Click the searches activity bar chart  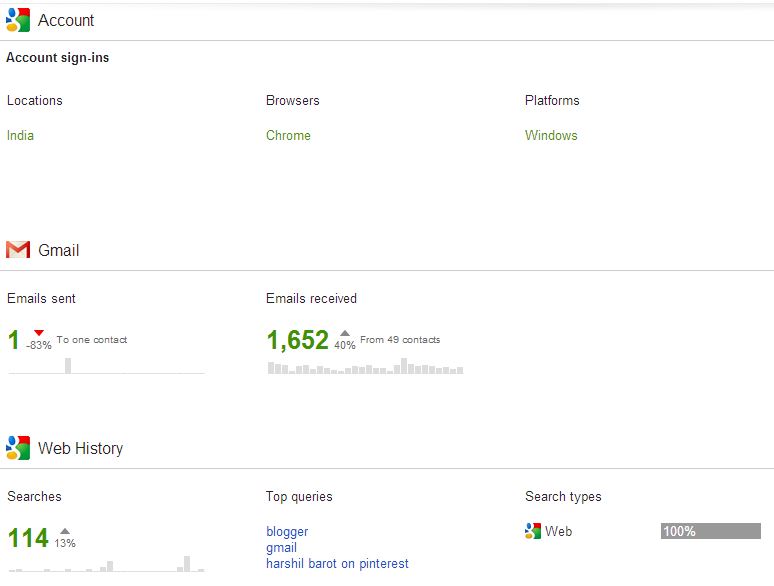105,565
